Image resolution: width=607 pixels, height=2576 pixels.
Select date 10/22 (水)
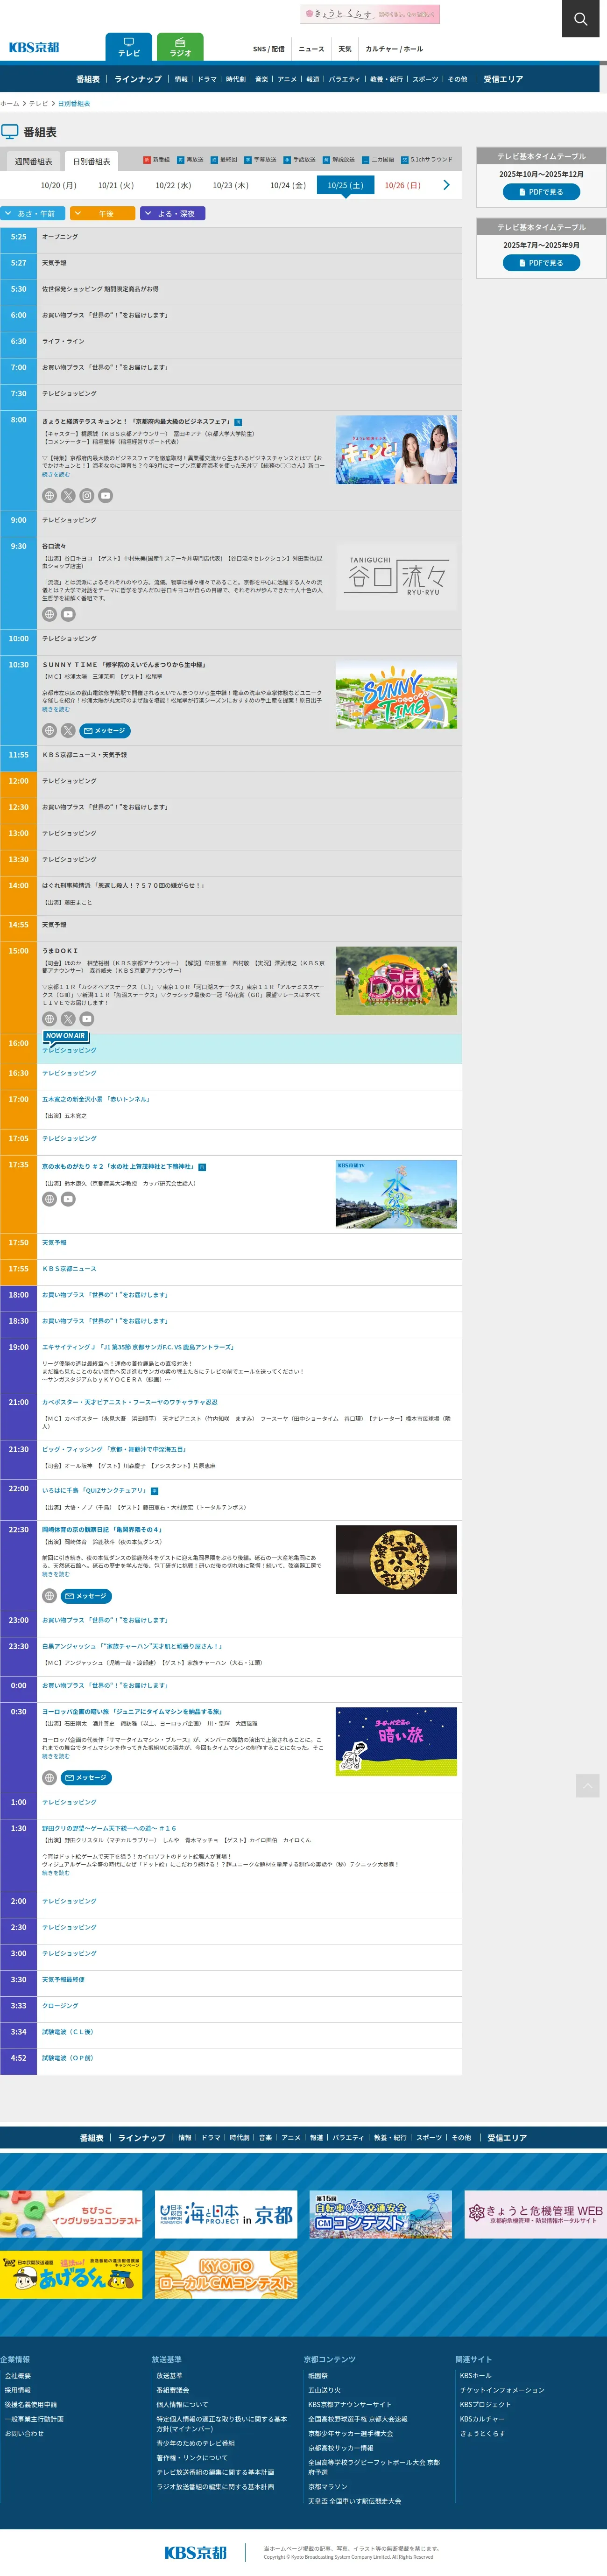[x=173, y=185]
